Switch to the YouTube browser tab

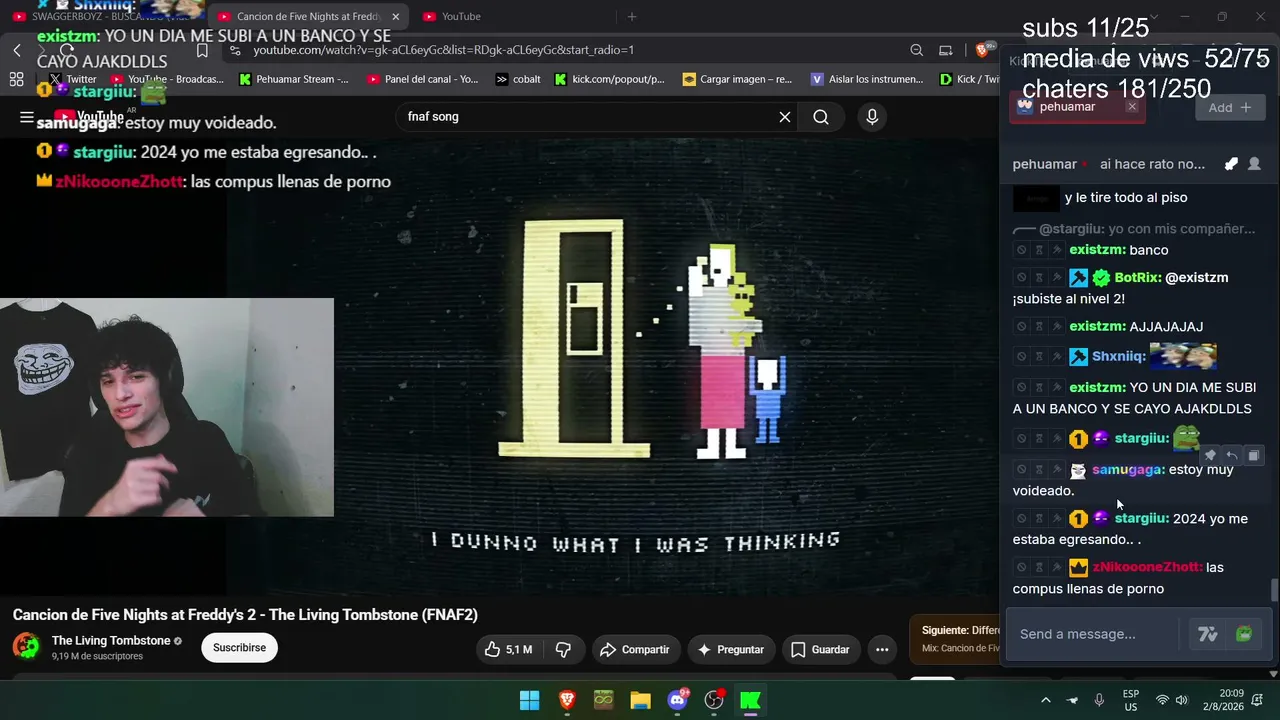pos(510,16)
